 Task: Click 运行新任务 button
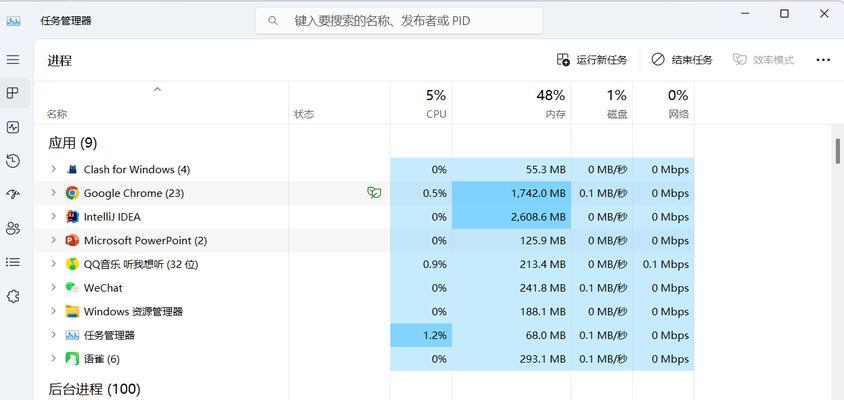pos(592,60)
